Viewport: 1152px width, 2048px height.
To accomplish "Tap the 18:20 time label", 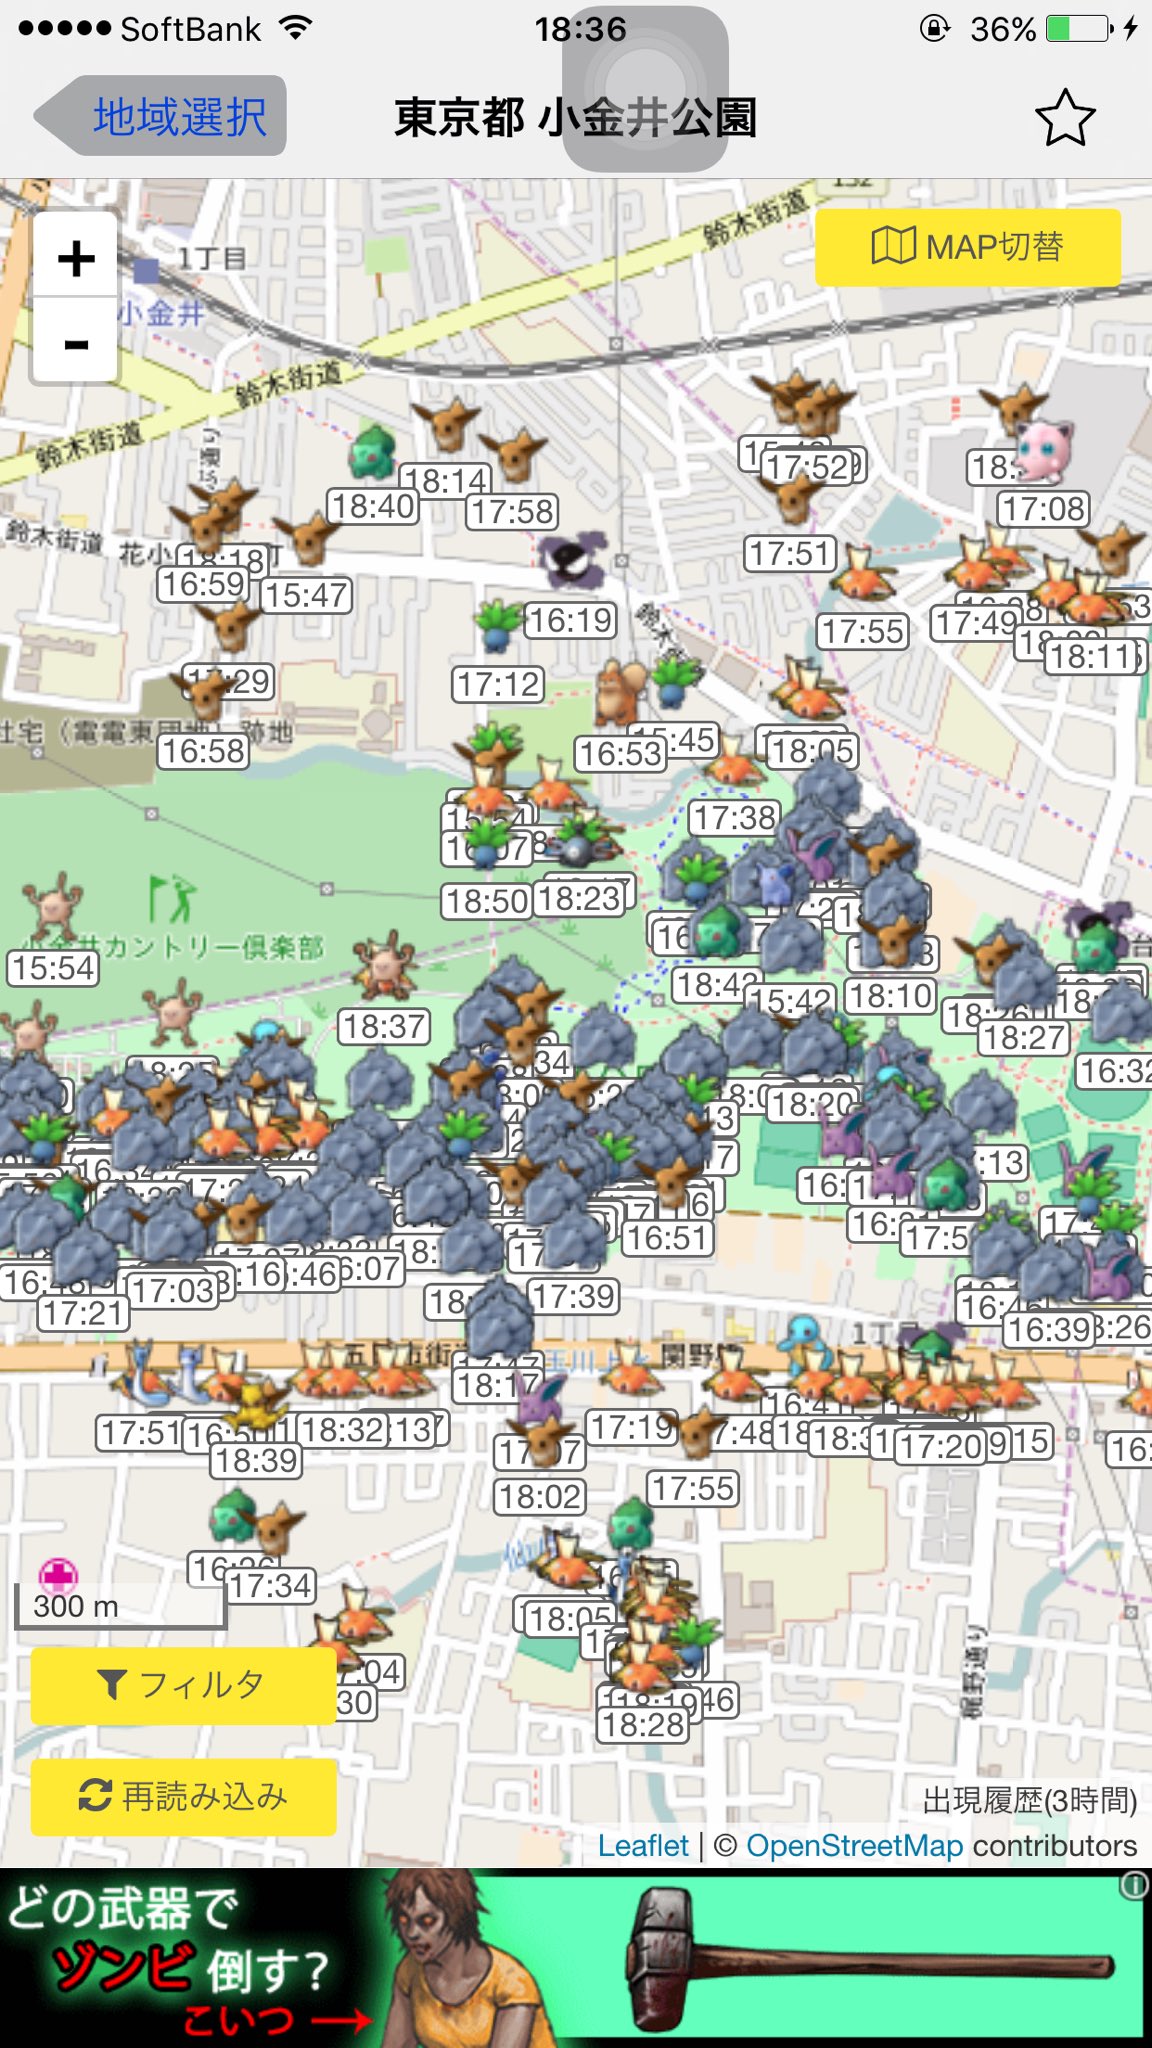I will (813, 1105).
